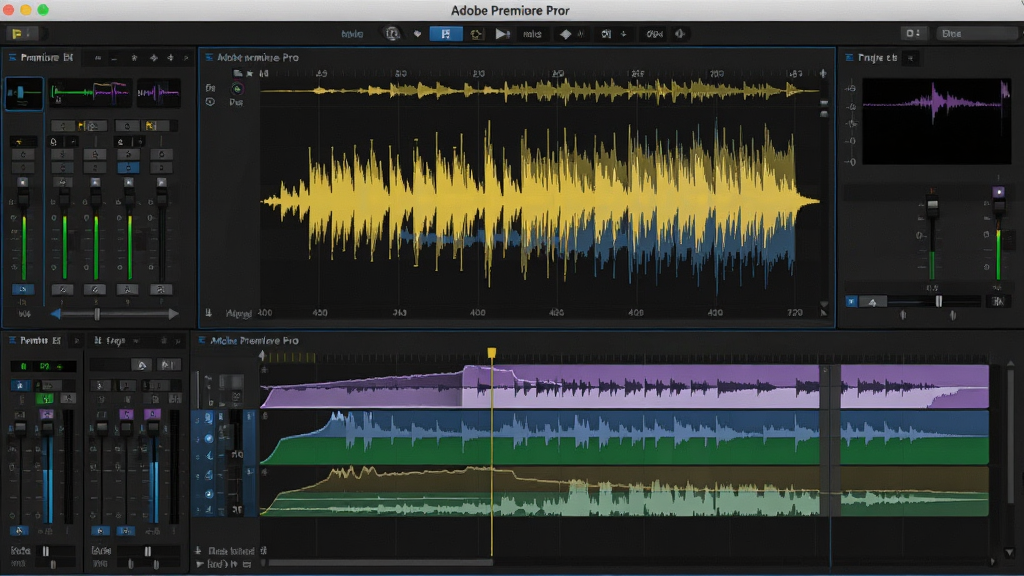Toggle the eye icon in waveform panel sidebar
The width and height of the screenshot is (1024, 576).
(x=210, y=102)
